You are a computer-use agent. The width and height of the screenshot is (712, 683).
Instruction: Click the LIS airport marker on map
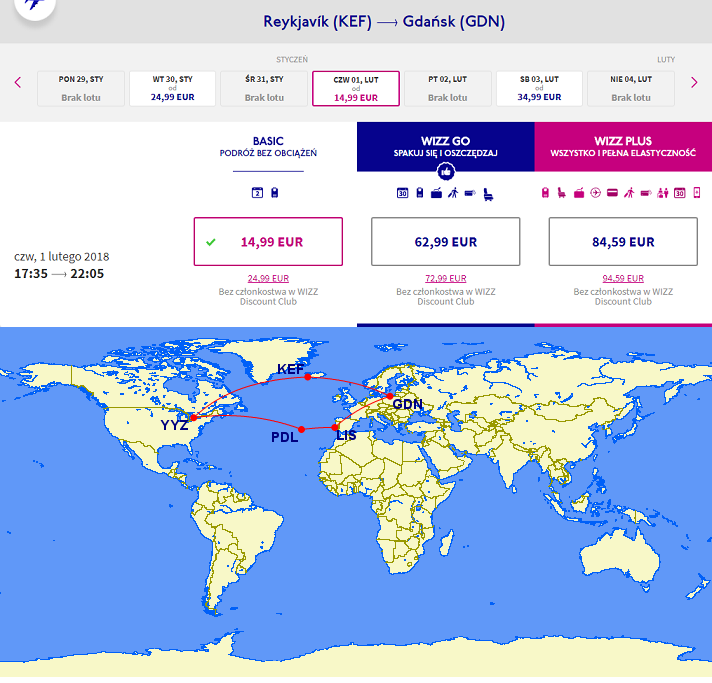click(335, 427)
